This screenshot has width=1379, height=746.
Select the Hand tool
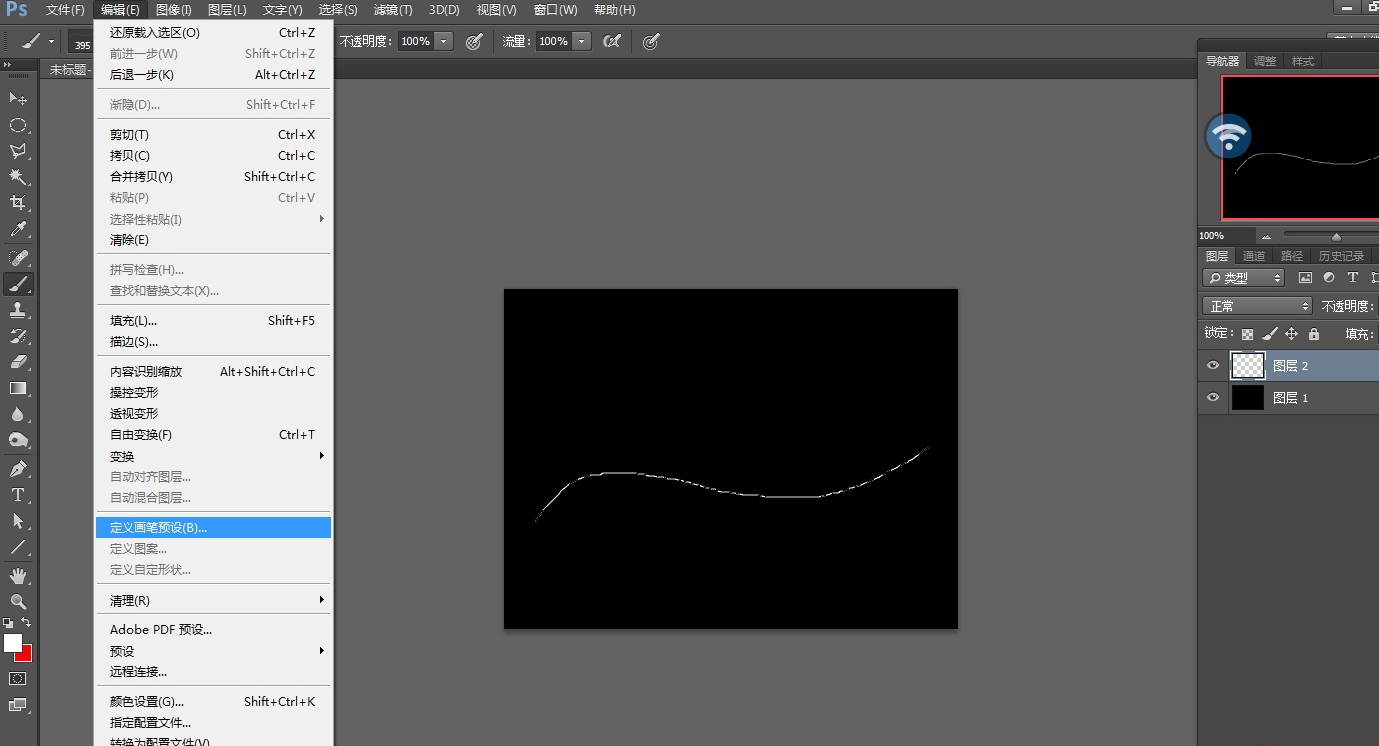pyautogui.click(x=18, y=576)
